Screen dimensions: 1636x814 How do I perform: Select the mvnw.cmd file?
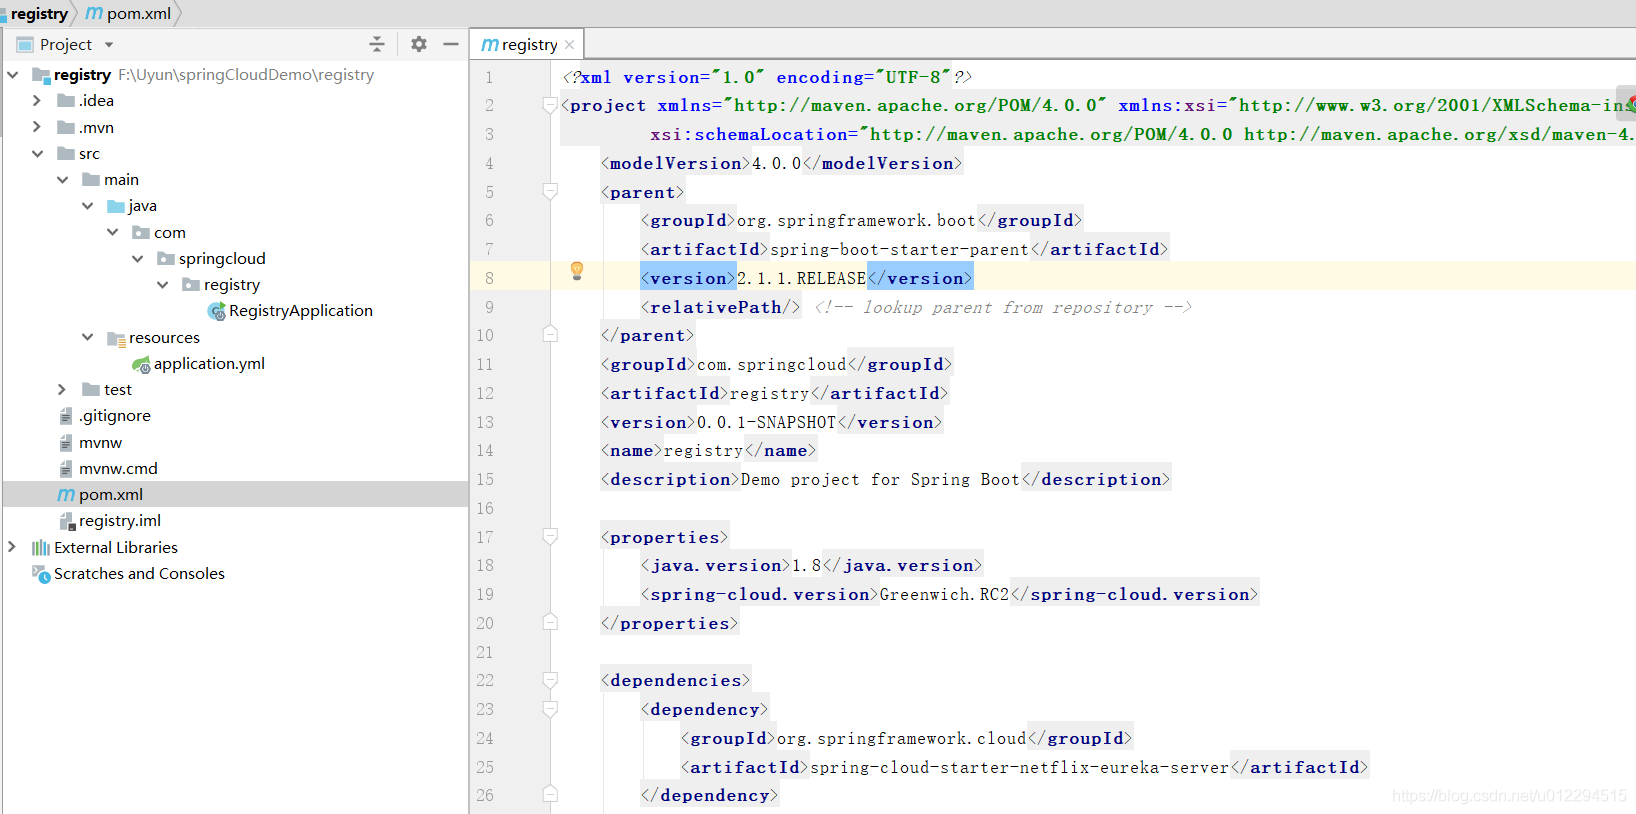click(118, 468)
